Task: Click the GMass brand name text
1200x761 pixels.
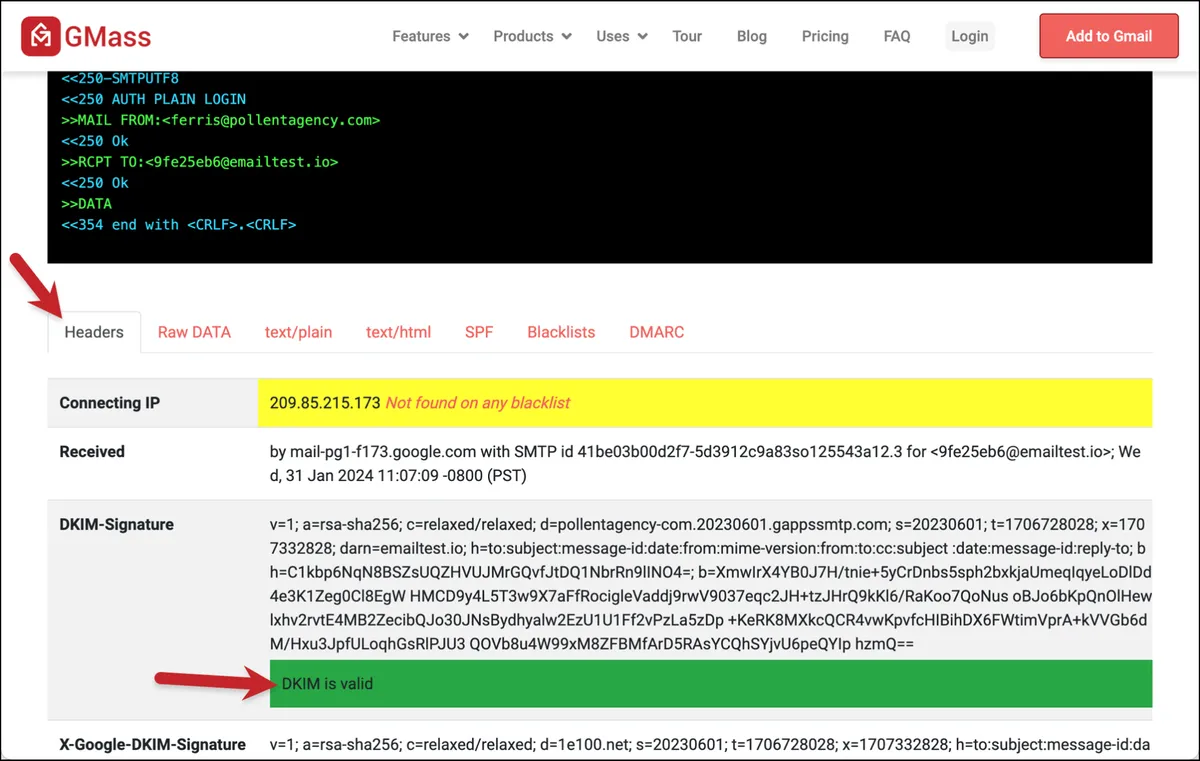Action: coord(108,37)
